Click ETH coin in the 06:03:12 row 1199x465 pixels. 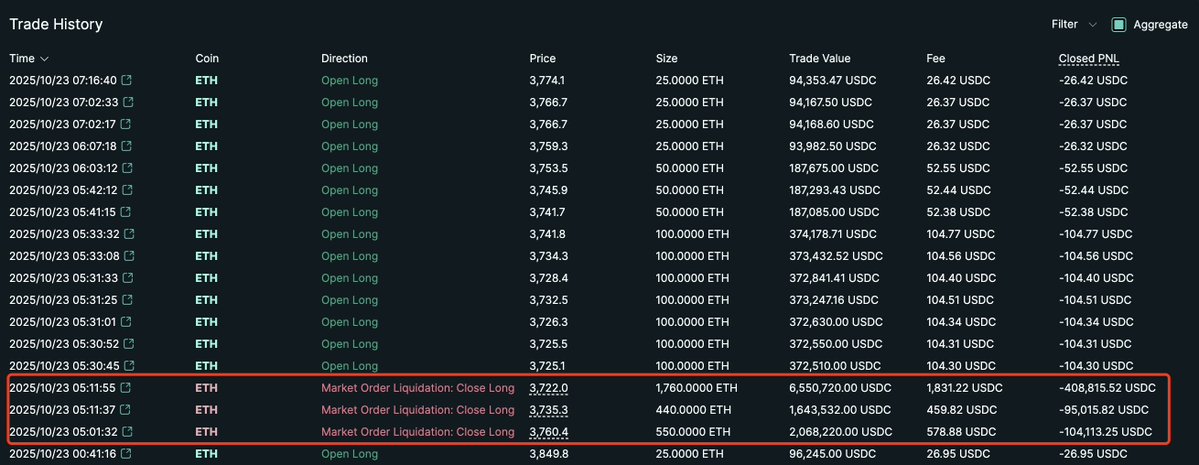[206, 168]
